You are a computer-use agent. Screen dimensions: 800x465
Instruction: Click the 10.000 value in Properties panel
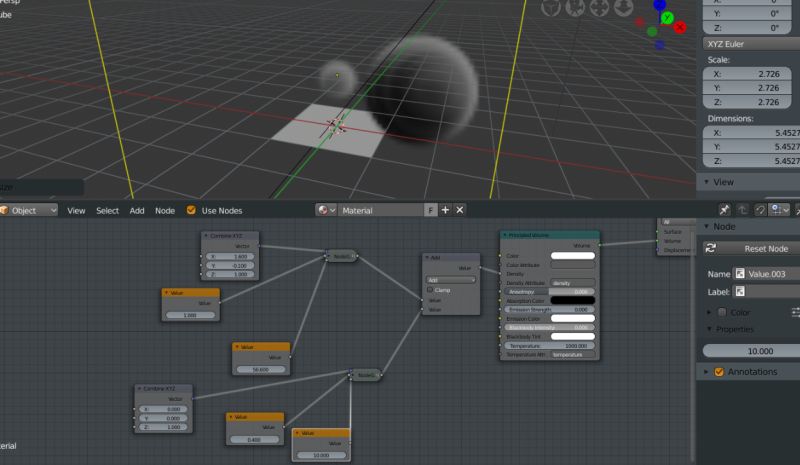751,351
